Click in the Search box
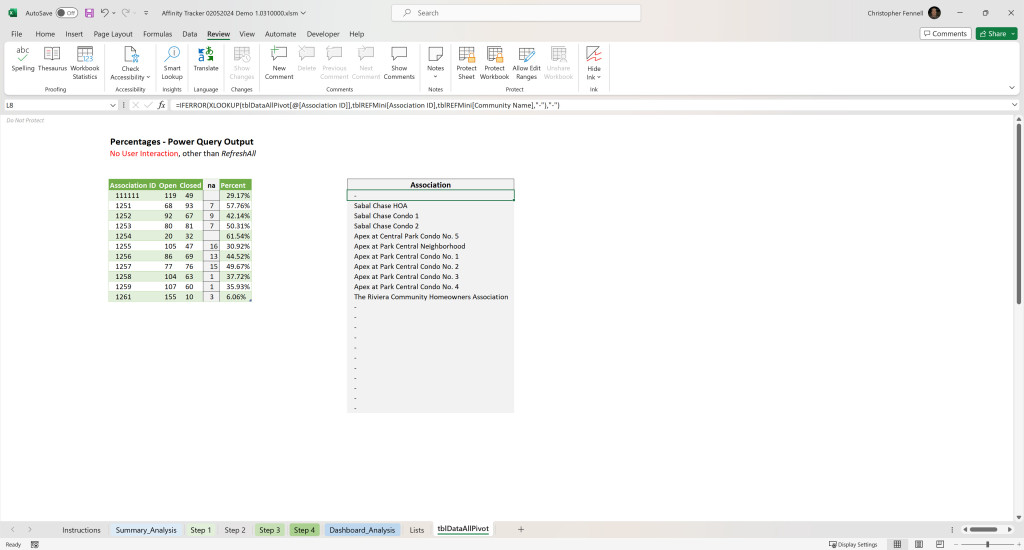1024x550 pixels. [x=516, y=12]
